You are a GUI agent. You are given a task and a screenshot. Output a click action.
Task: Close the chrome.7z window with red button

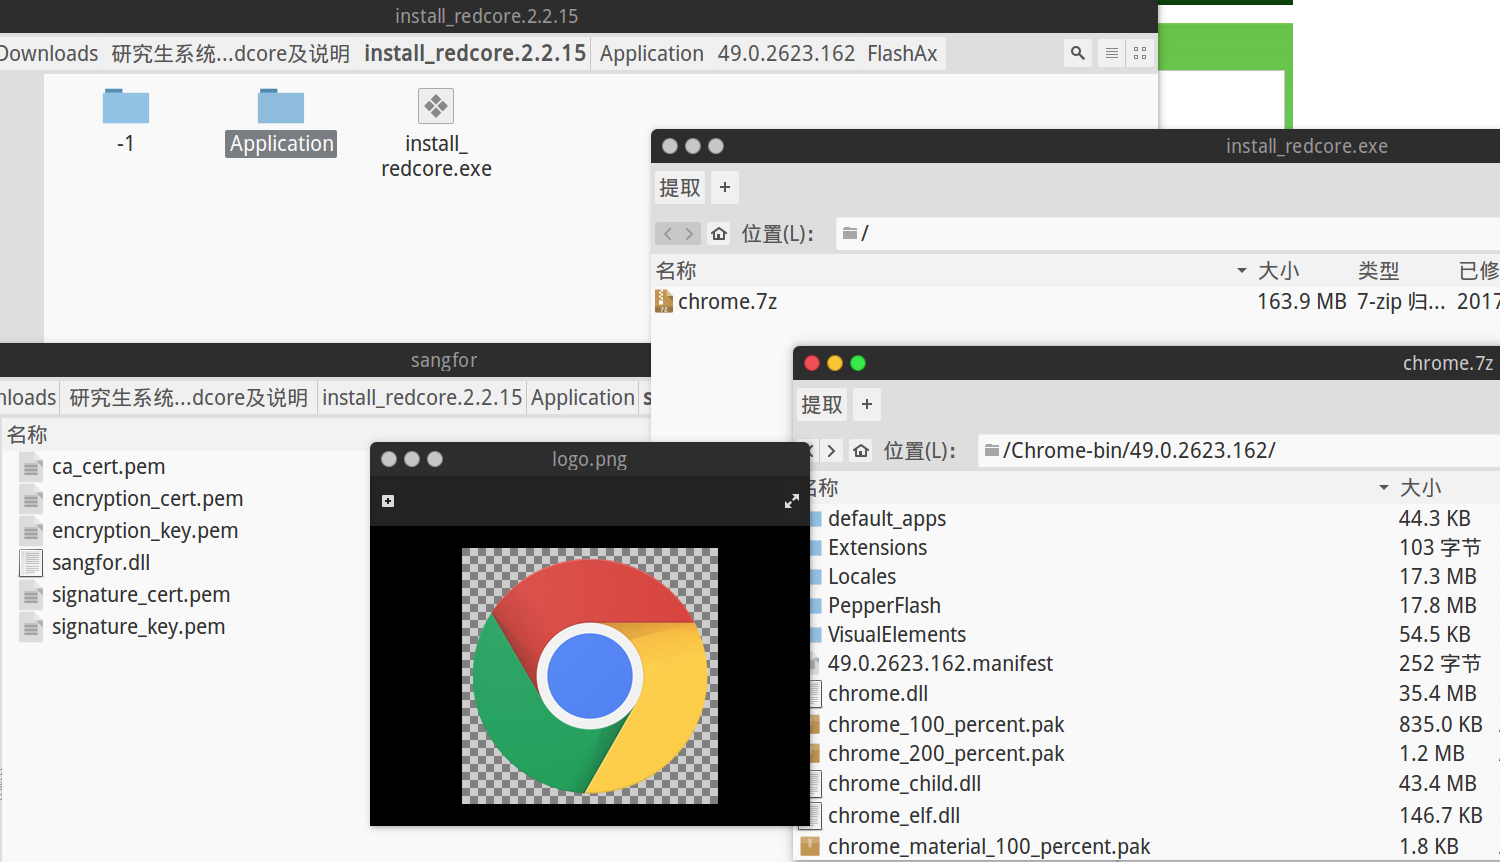click(812, 363)
